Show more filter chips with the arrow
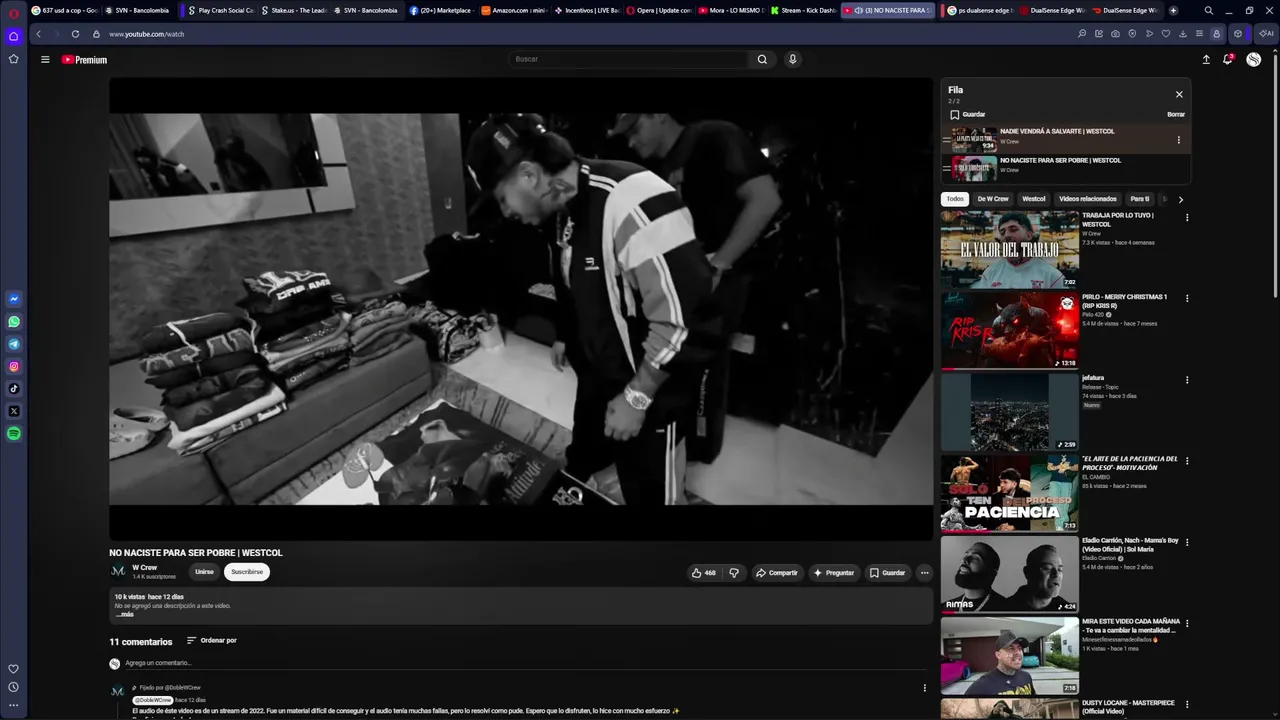 click(1180, 199)
